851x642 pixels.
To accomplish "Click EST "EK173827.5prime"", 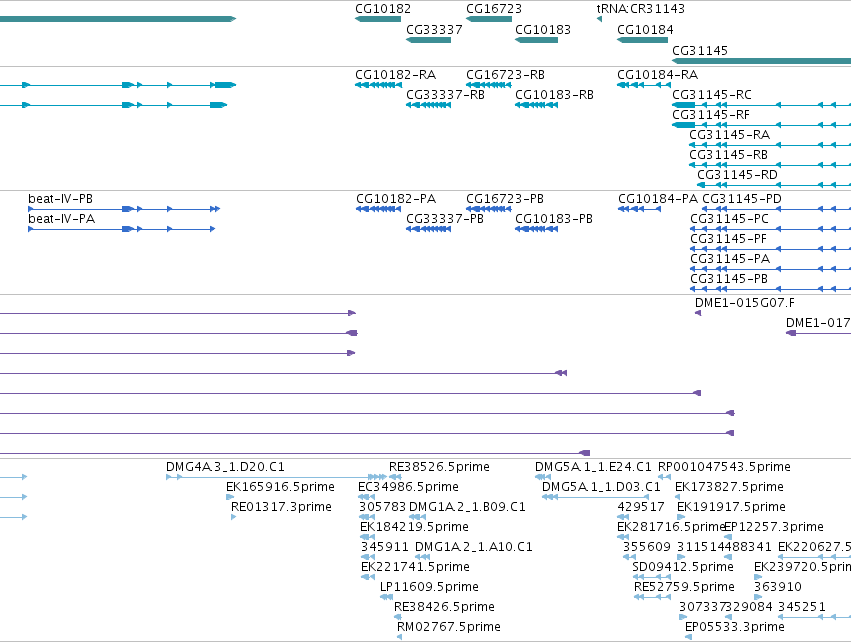I will point(729,487).
